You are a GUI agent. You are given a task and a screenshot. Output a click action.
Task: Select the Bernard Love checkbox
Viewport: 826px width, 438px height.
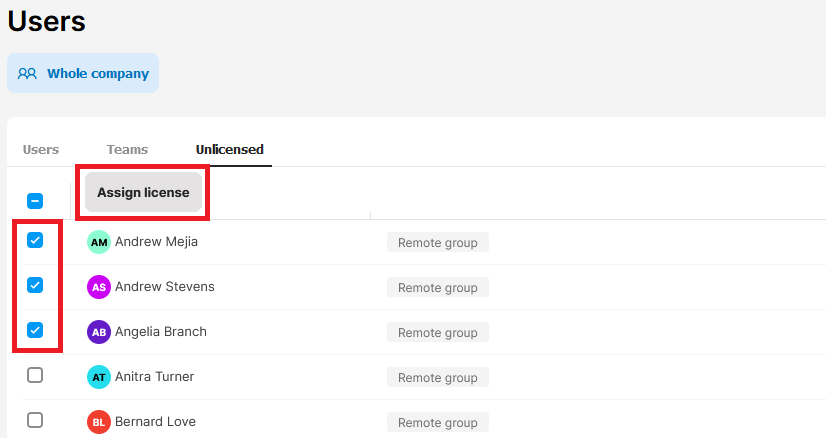point(35,420)
